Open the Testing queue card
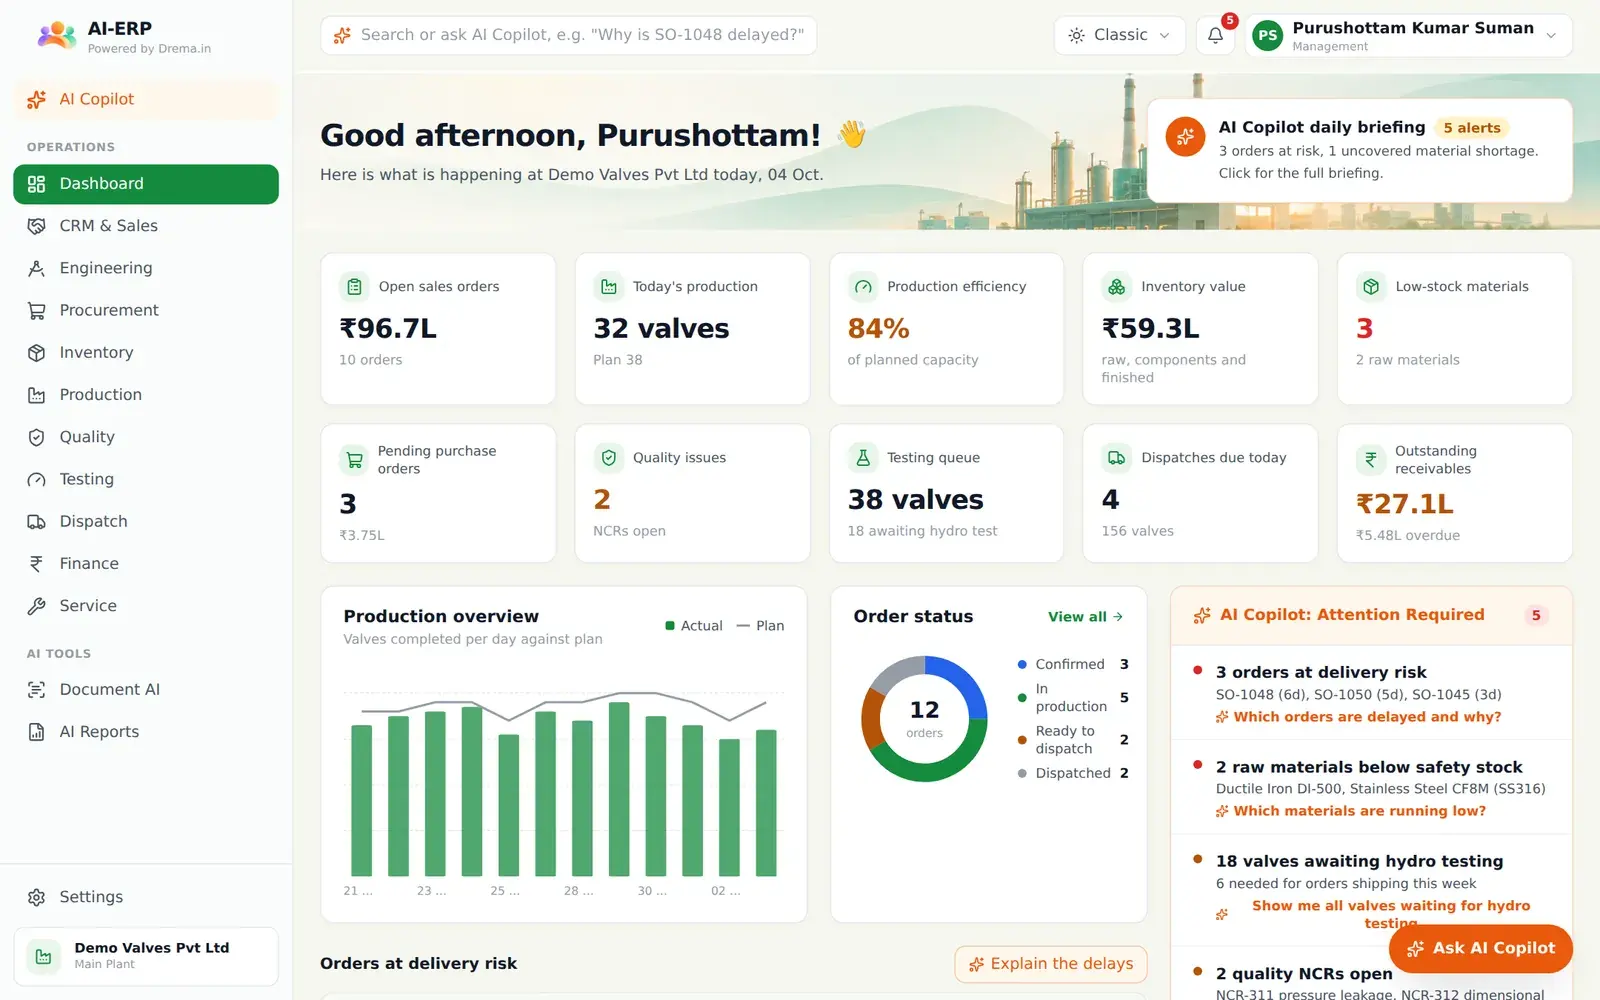The width and height of the screenshot is (1600, 1000). click(x=946, y=493)
